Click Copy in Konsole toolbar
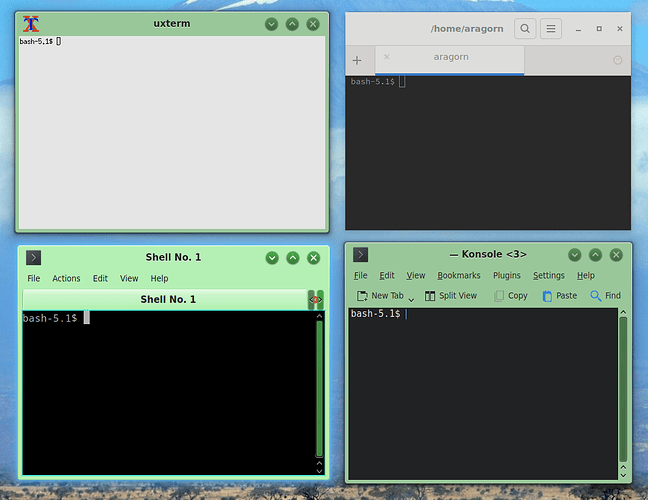Image resolution: width=648 pixels, height=500 pixels. 511,296
